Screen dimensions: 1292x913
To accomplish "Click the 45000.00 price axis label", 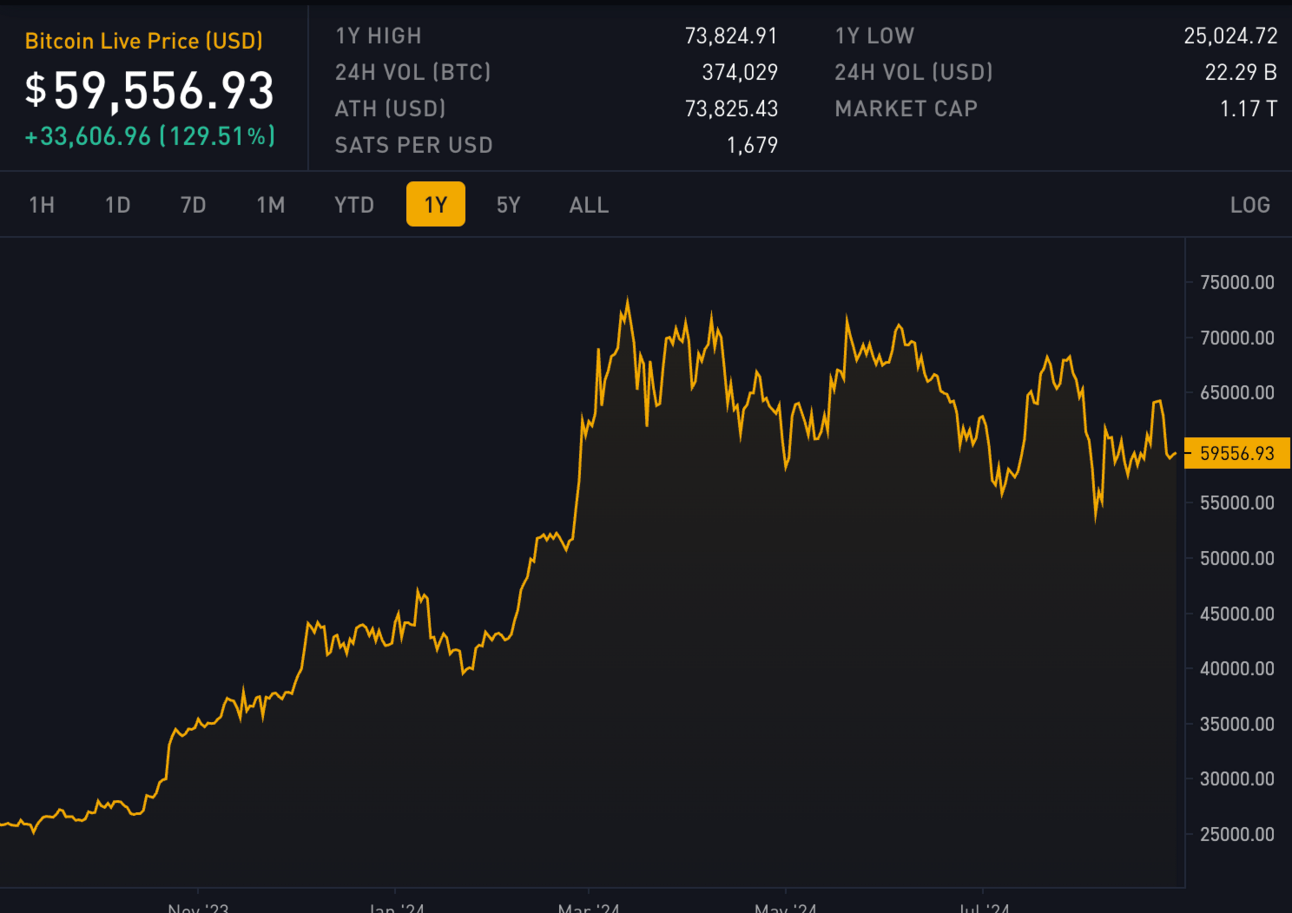I will pos(1237,613).
